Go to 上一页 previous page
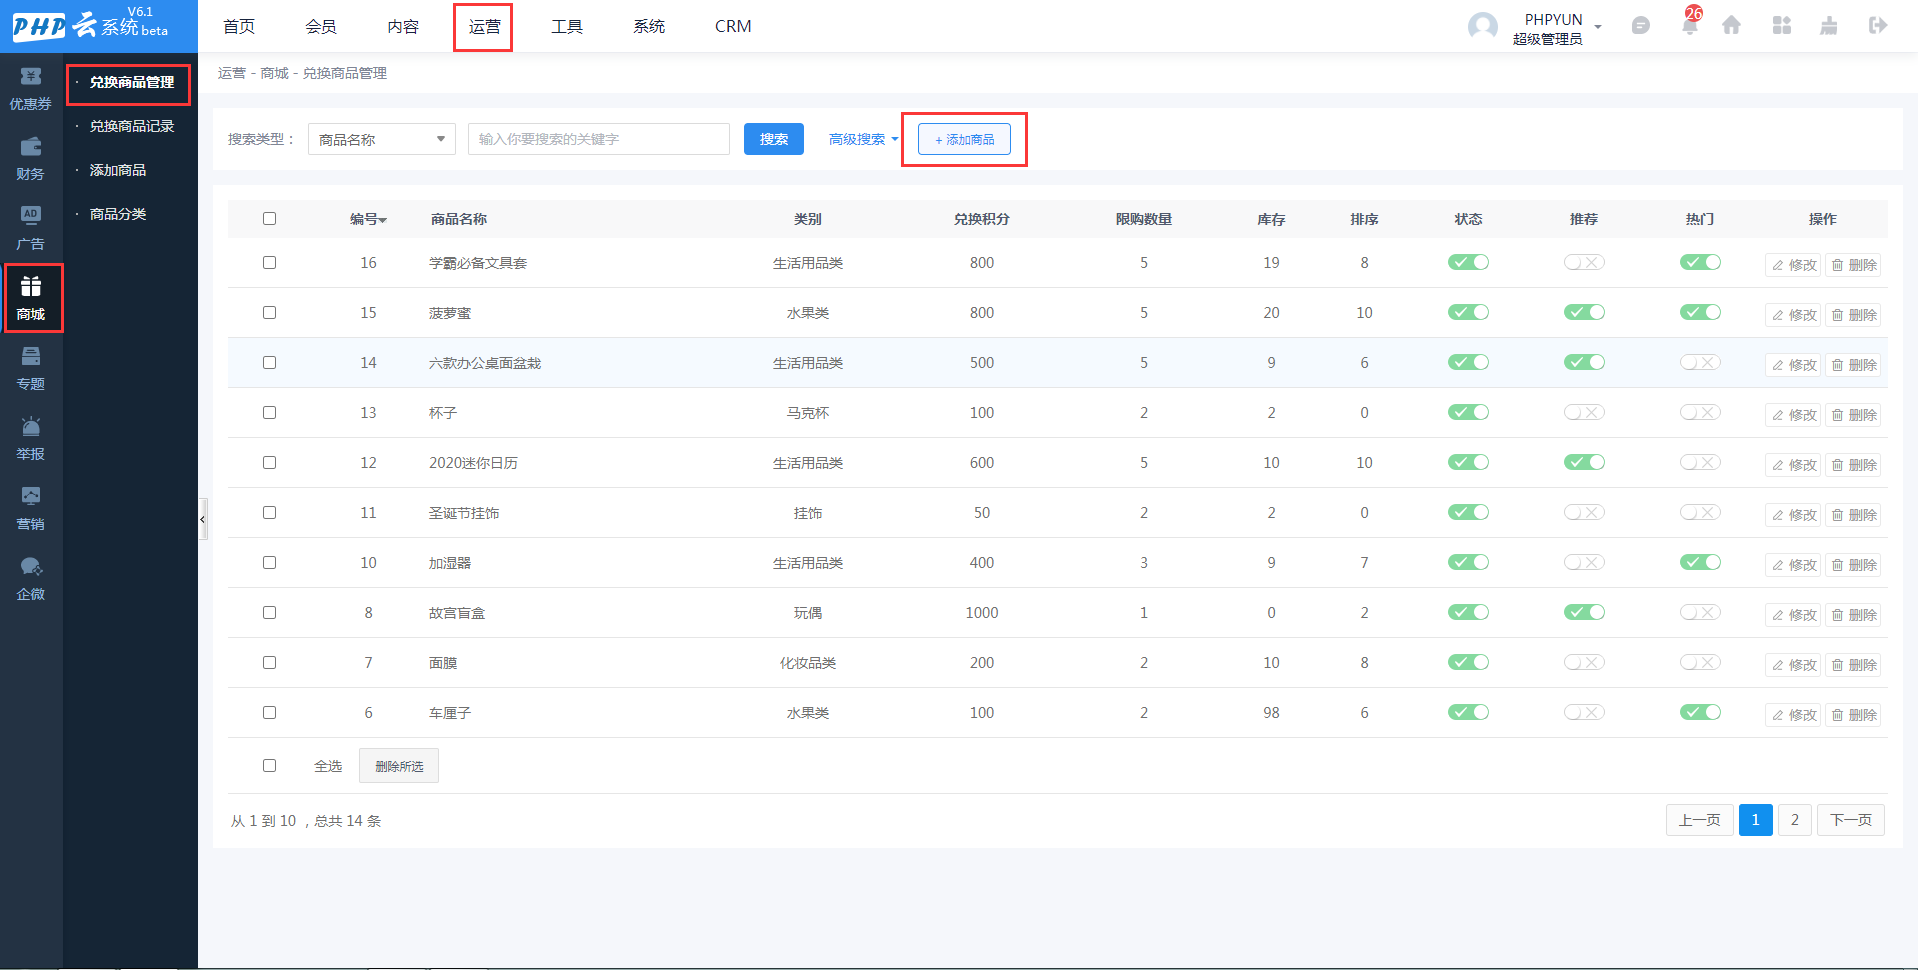This screenshot has height=970, width=1918. pos(1699,820)
